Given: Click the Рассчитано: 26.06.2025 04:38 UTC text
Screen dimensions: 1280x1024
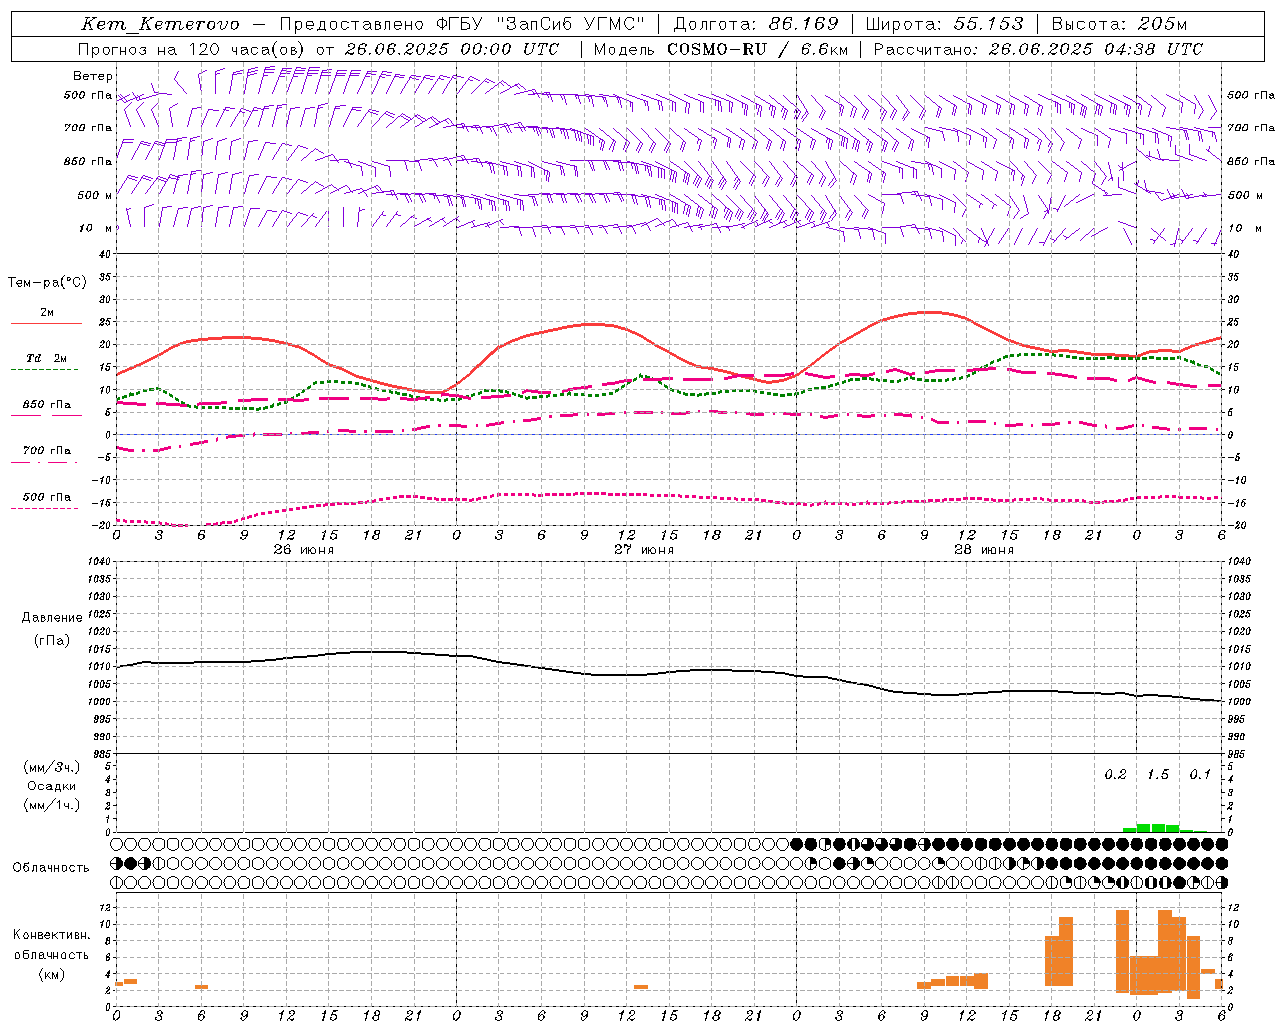Looking at the screenshot, I should pyautogui.click(x=1038, y=49).
